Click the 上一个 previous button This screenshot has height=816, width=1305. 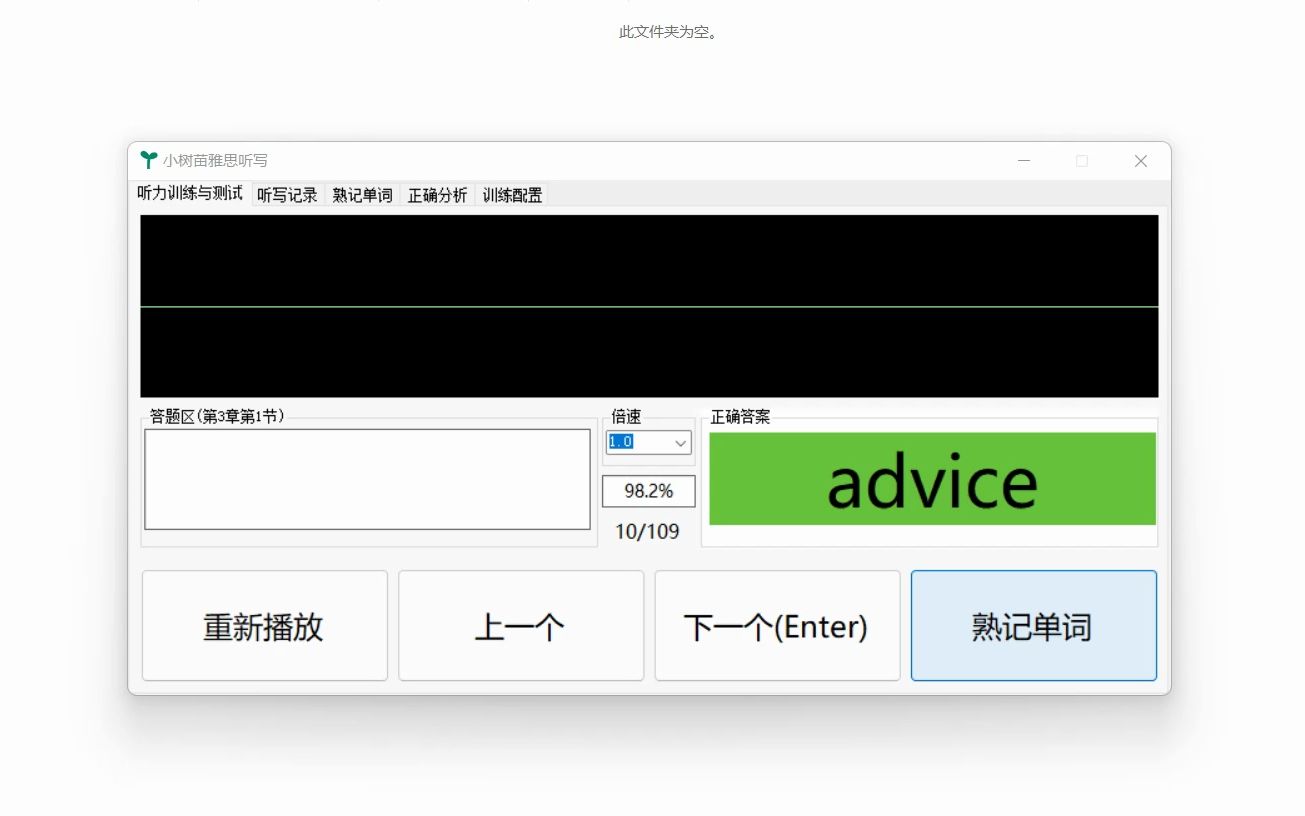click(x=520, y=625)
